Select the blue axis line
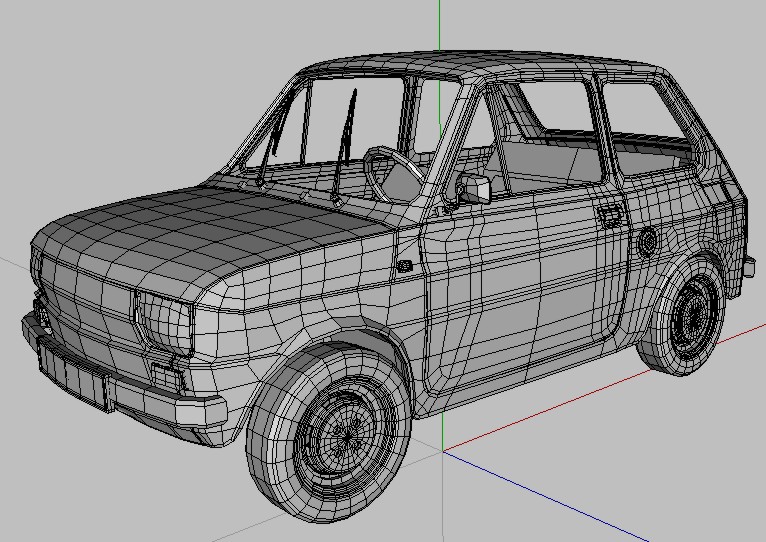 point(545,496)
